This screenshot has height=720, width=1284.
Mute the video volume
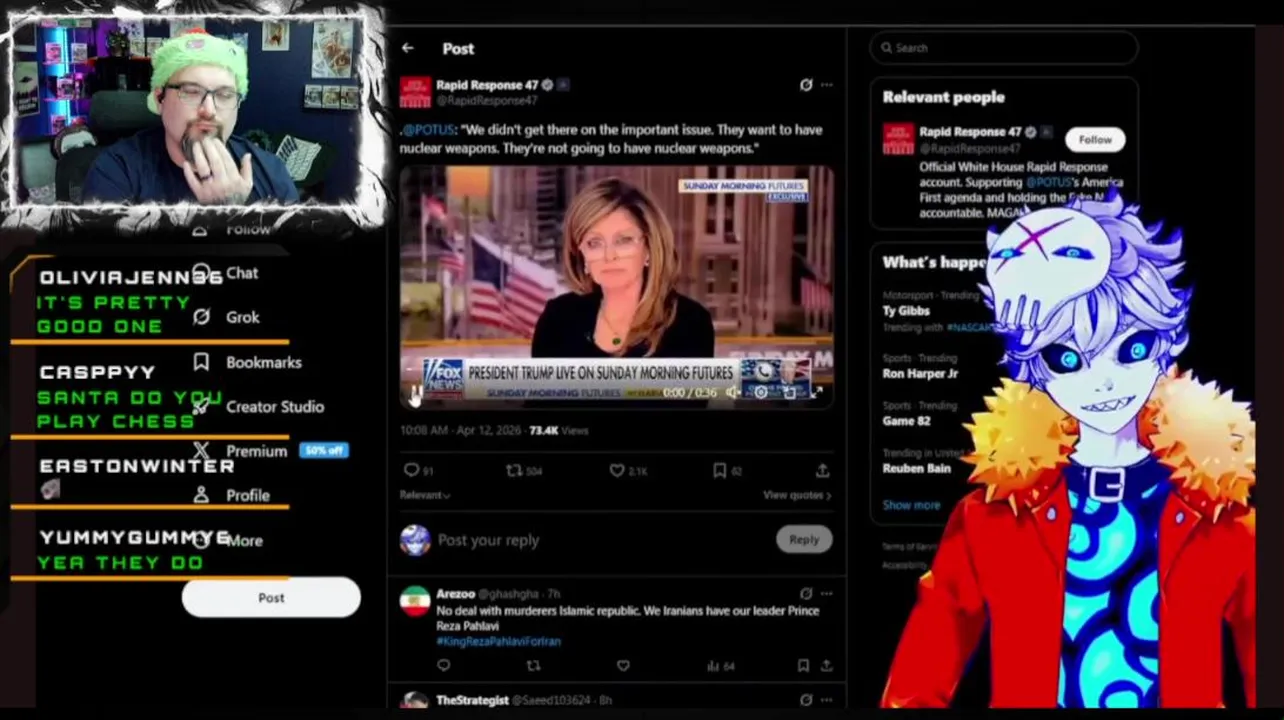[734, 393]
